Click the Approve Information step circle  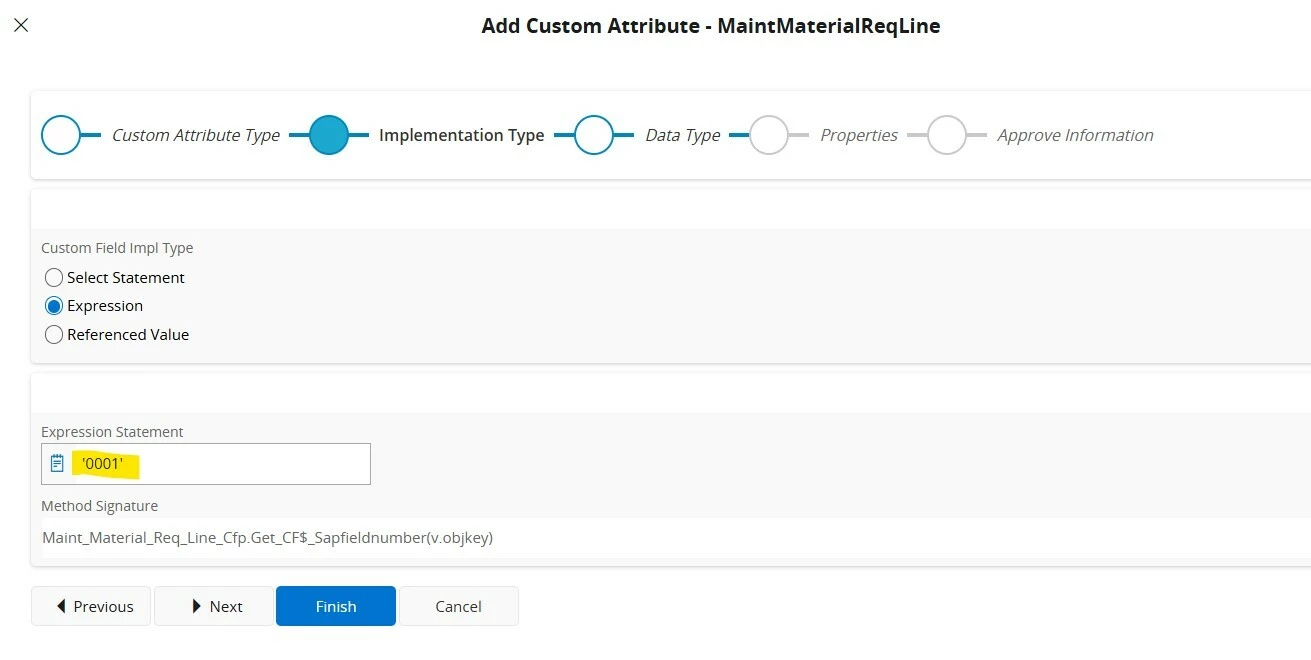click(946, 135)
